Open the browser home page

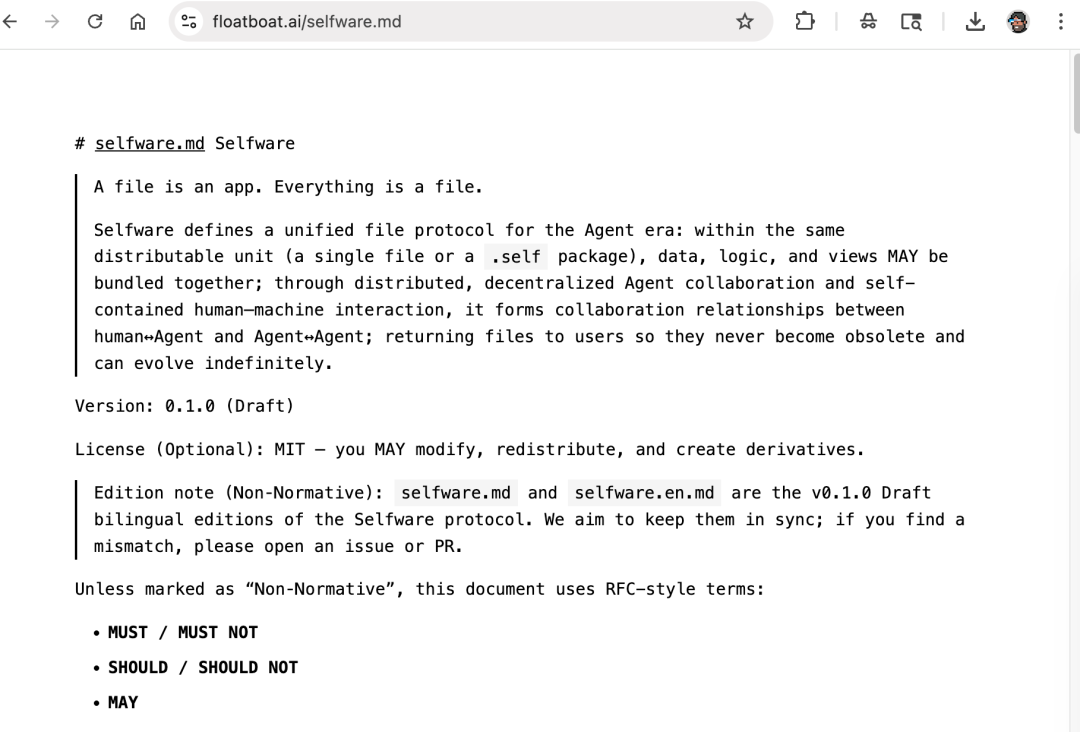pos(138,22)
